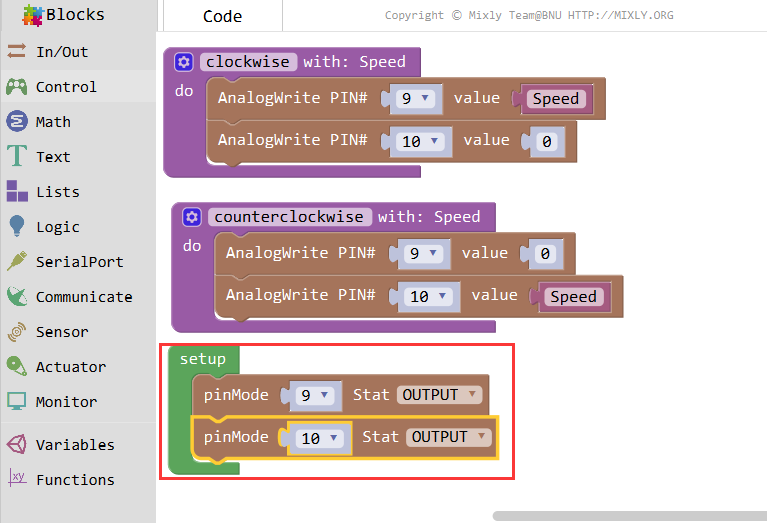
Task: Click the In/Out arrows icon
Action: point(17,51)
